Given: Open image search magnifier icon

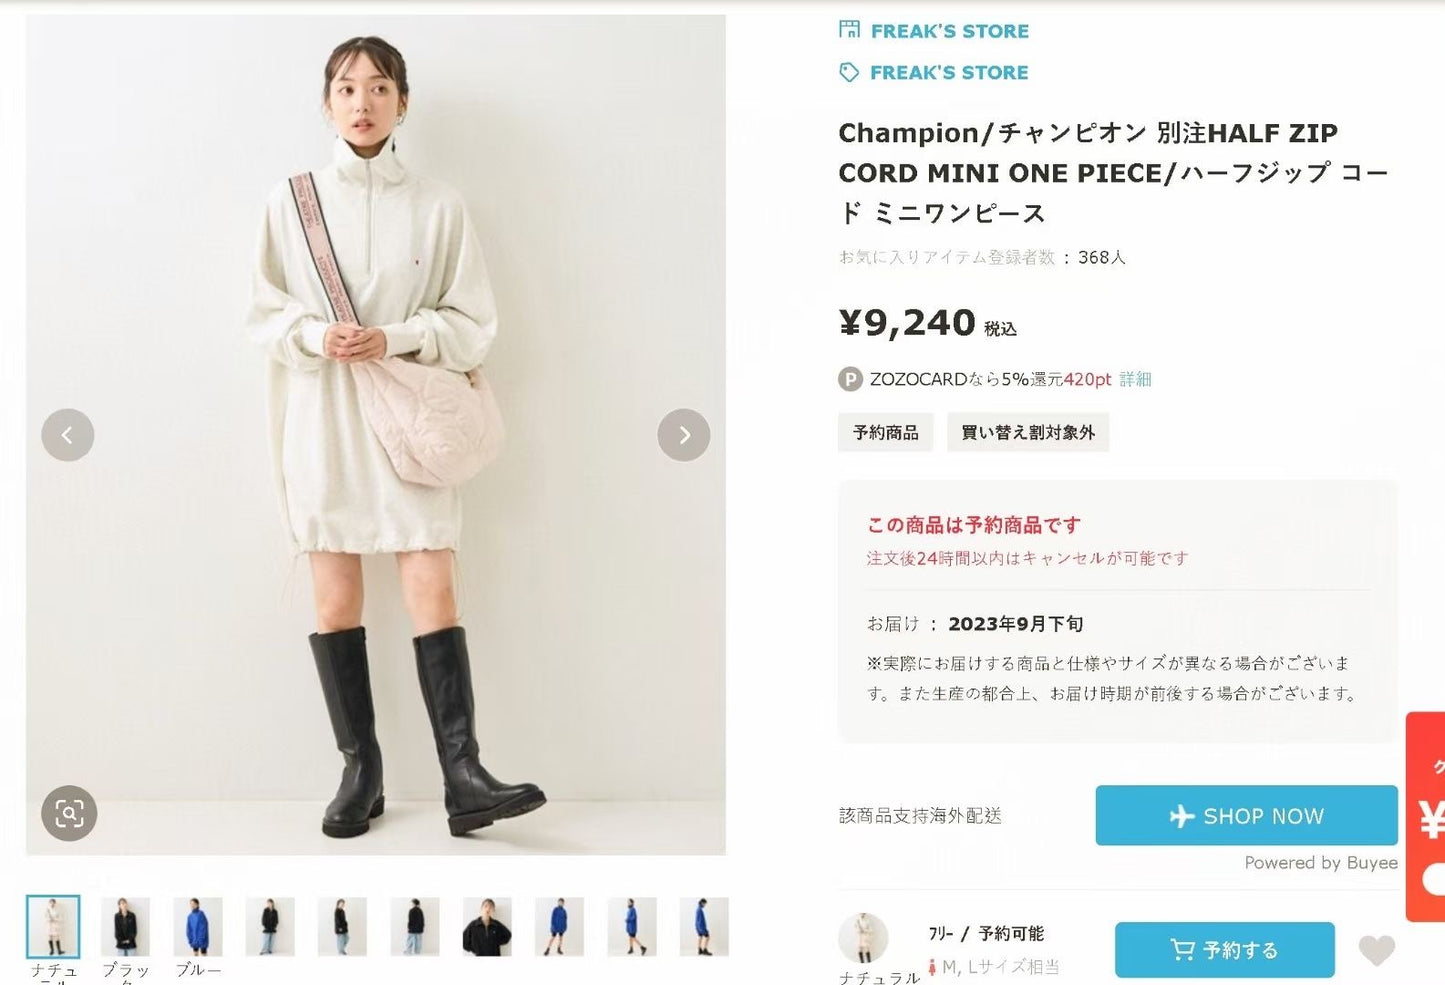Looking at the screenshot, I should (x=69, y=813).
